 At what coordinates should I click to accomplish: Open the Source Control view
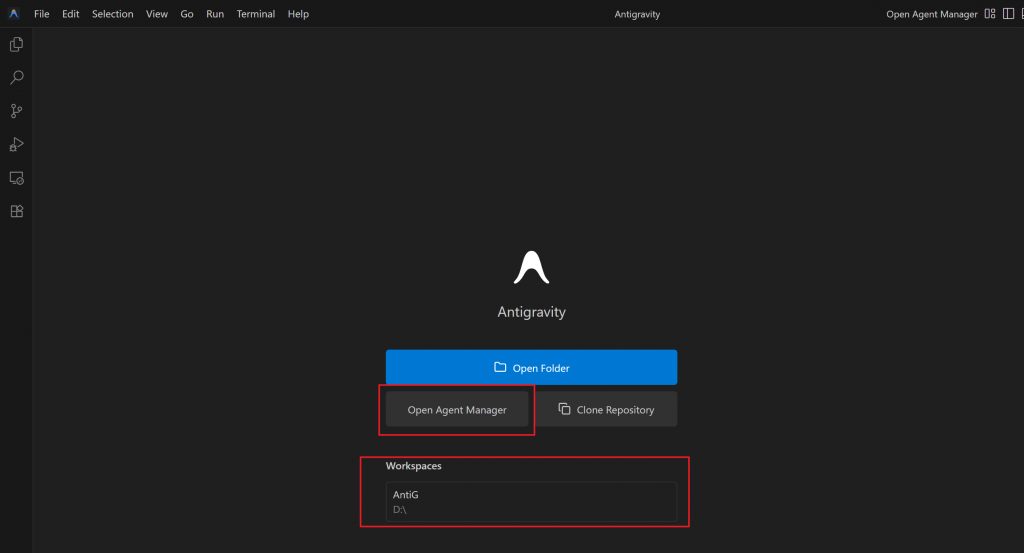coord(16,111)
